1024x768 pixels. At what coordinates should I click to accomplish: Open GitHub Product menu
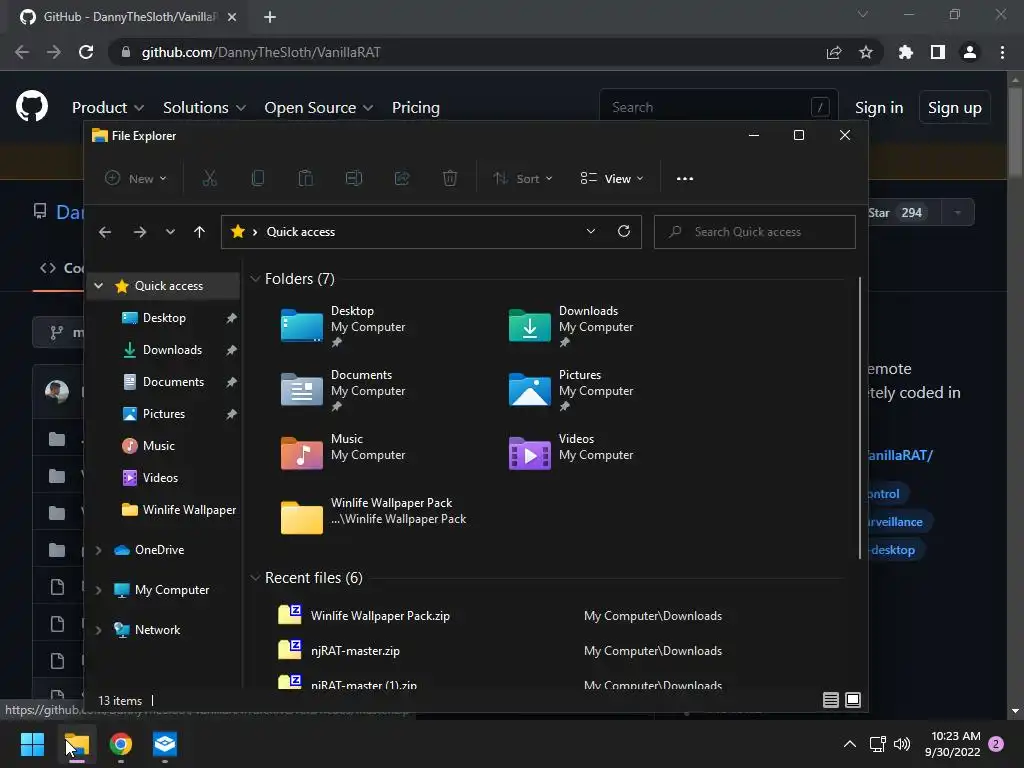(107, 107)
